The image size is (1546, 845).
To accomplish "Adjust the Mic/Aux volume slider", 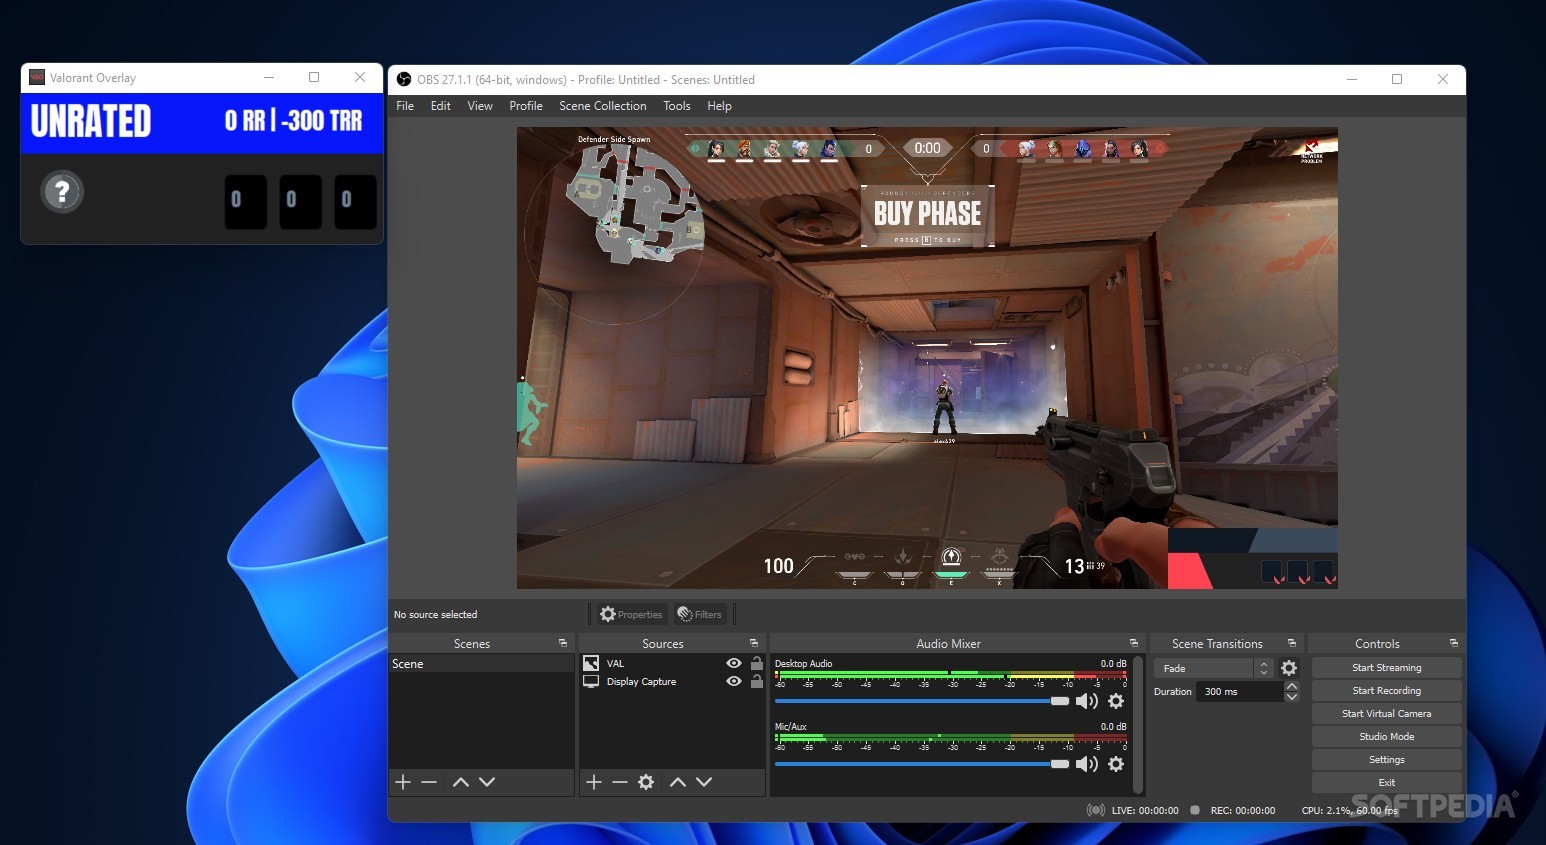I will tap(922, 764).
